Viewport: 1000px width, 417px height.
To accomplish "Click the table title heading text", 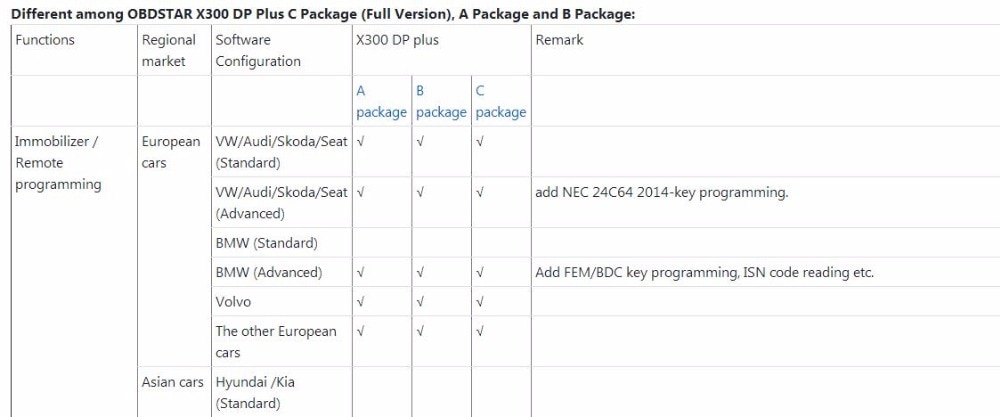I will (322, 14).
